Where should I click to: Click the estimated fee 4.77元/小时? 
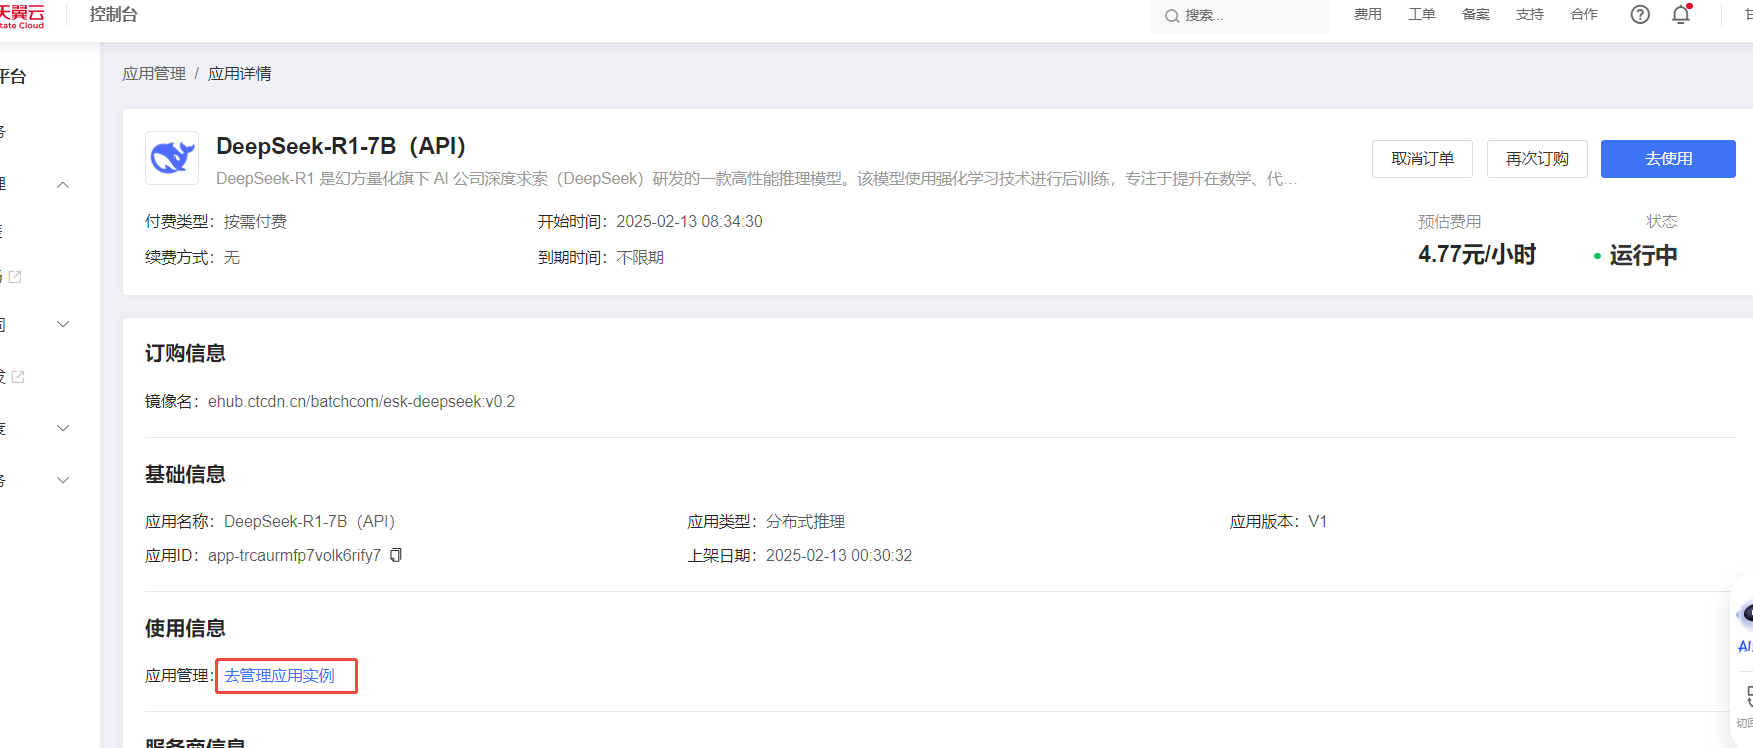1476,255
